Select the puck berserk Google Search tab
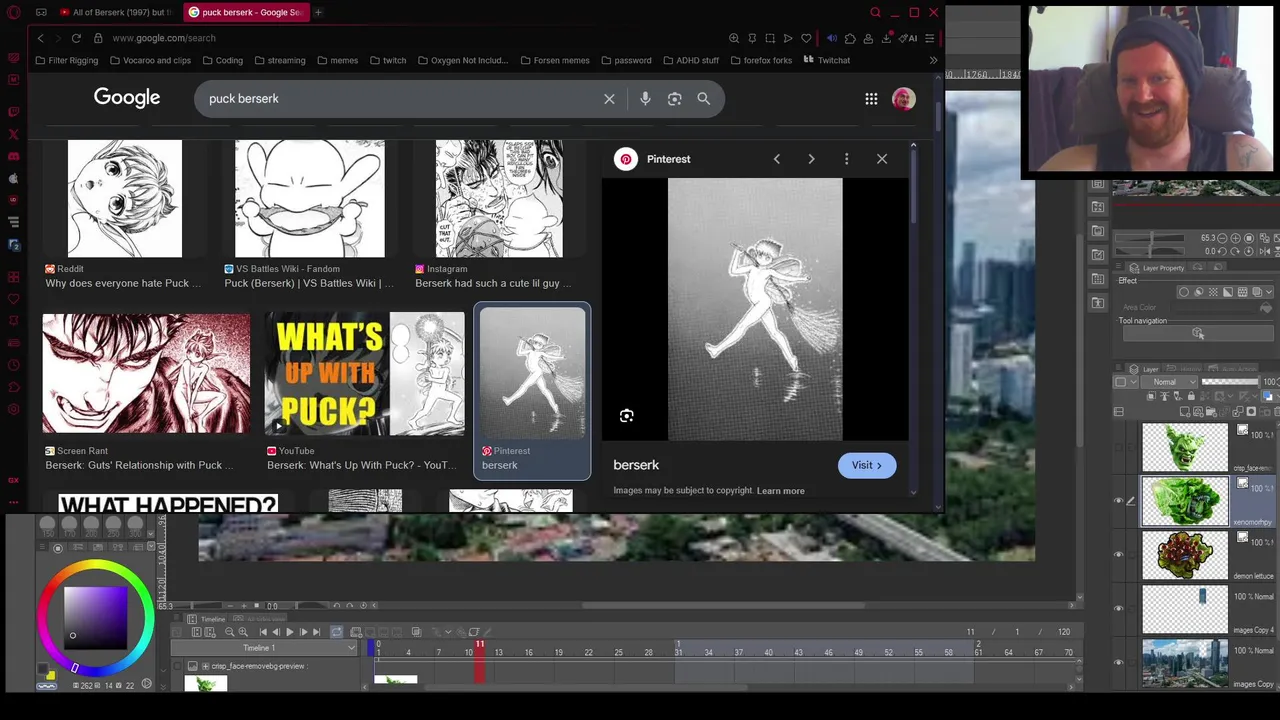 (x=245, y=12)
